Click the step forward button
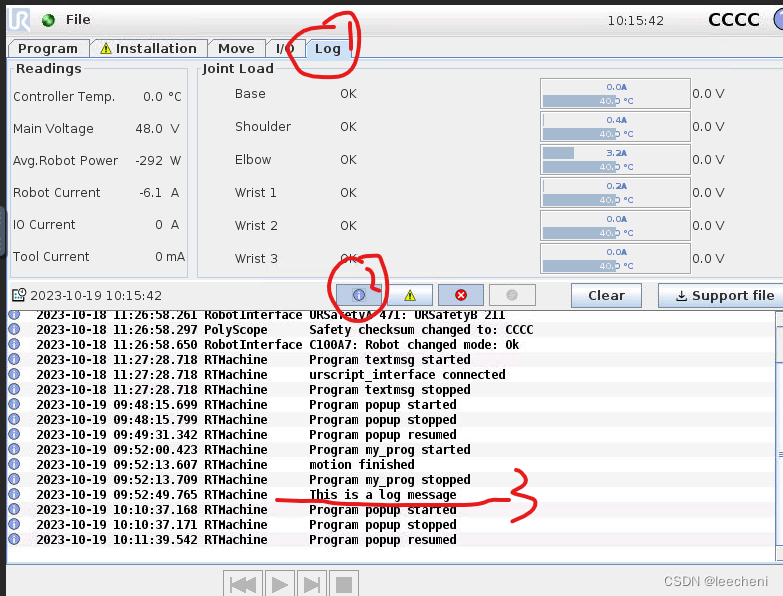The image size is (783, 596). coord(312,584)
